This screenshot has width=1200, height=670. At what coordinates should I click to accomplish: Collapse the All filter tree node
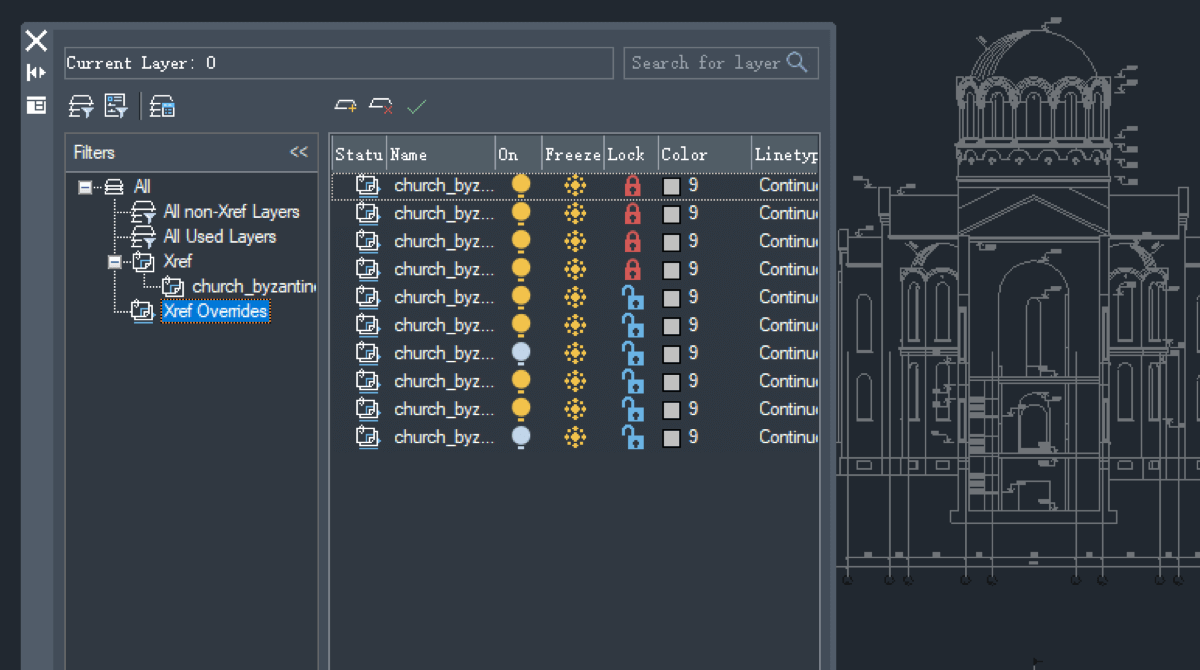click(x=85, y=187)
